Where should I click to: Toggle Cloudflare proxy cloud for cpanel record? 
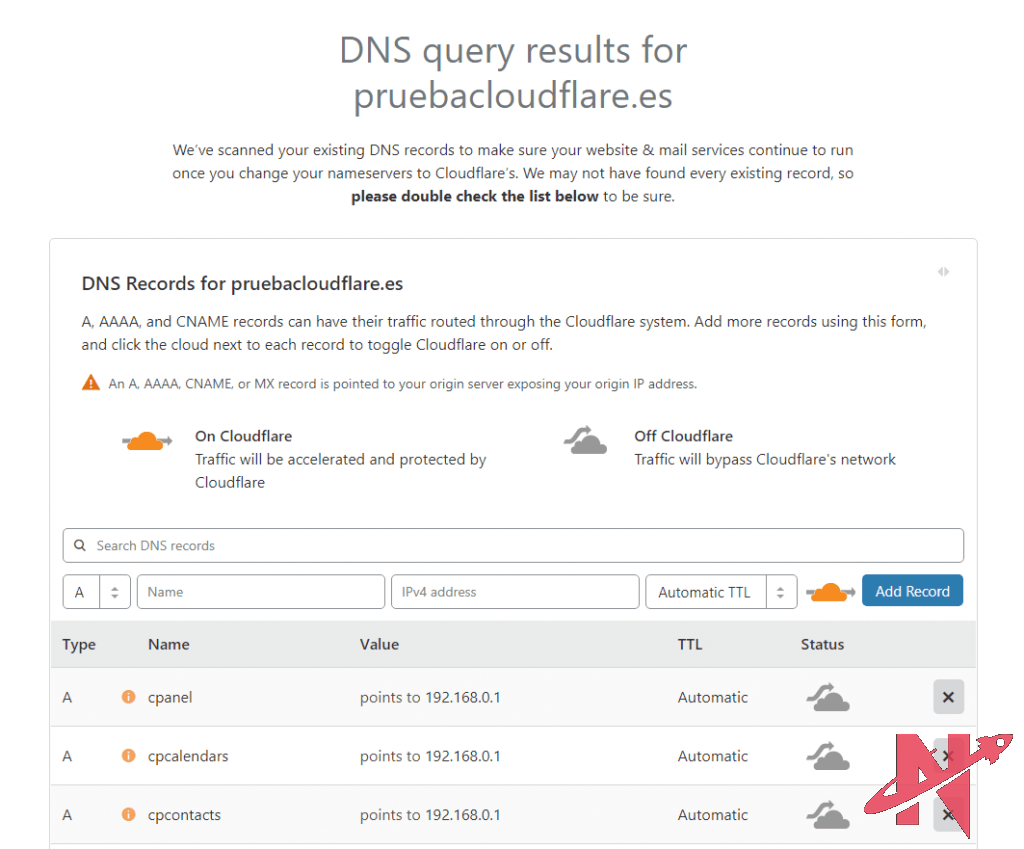(x=828, y=698)
